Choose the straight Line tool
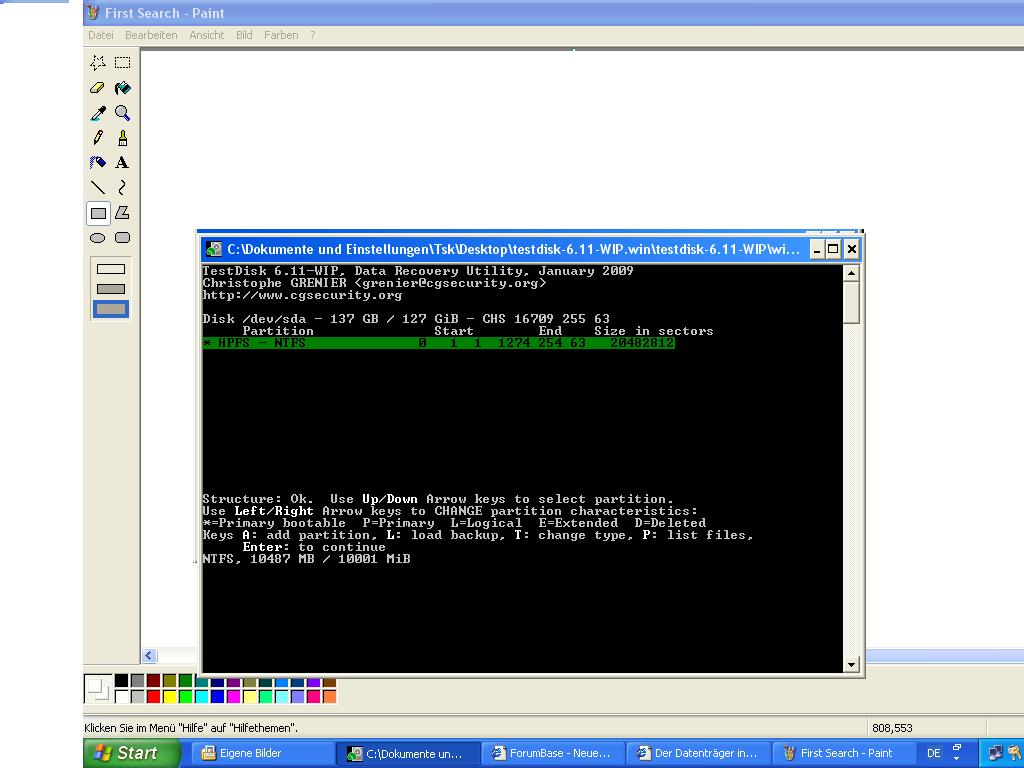This screenshot has width=1024, height=768. (97, 187)
